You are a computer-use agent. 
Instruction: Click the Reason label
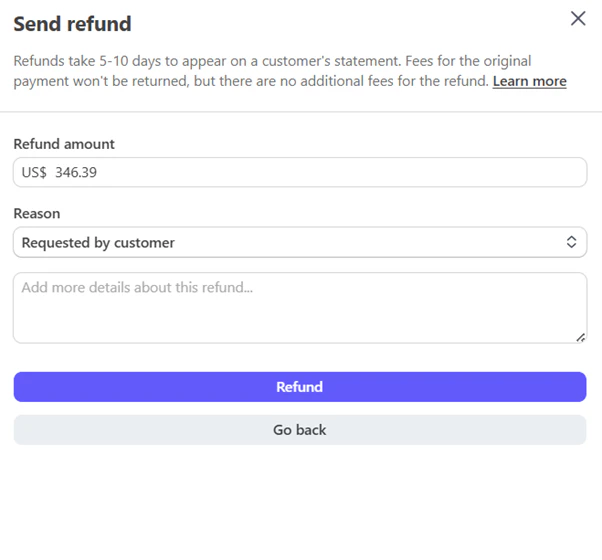[x=37, y=214]
